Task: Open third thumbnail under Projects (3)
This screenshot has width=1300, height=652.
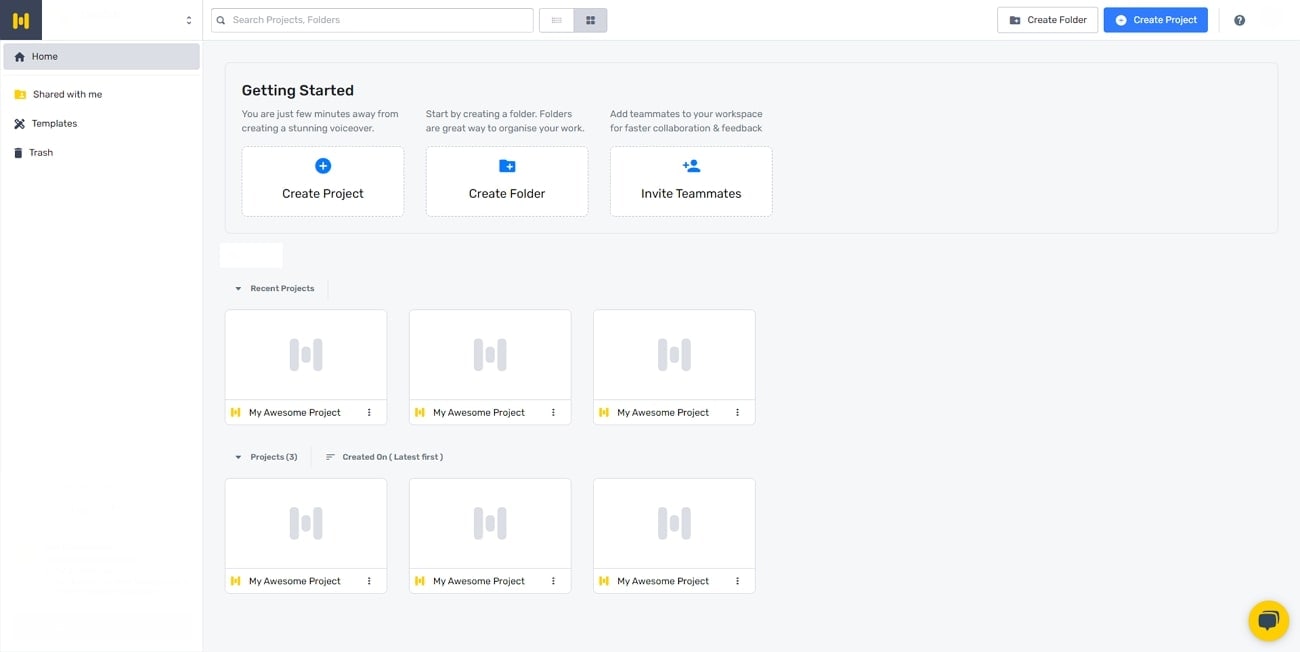Action: click(x=674, y=523)
